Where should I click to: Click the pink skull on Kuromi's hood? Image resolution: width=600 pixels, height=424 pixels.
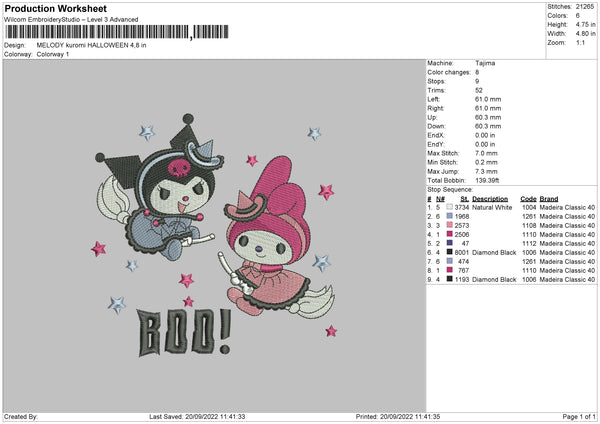179,168
